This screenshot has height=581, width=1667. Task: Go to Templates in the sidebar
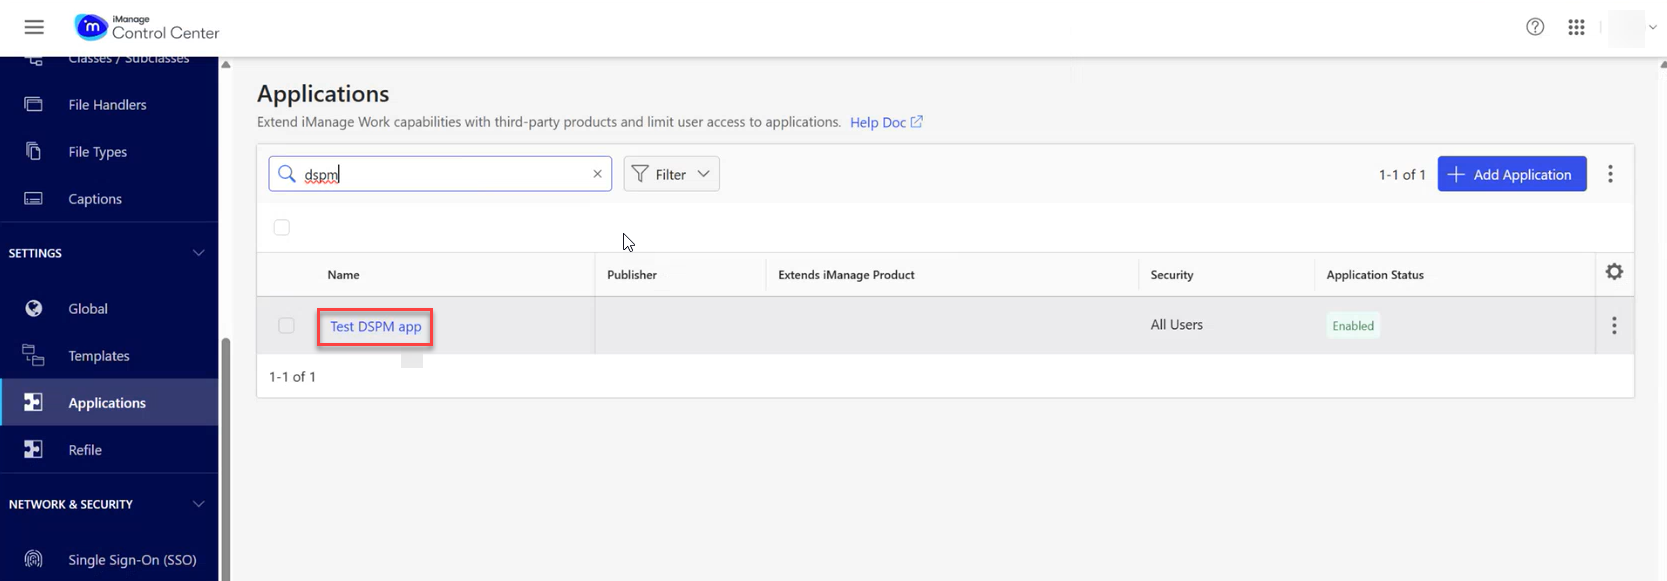(98, 356)
